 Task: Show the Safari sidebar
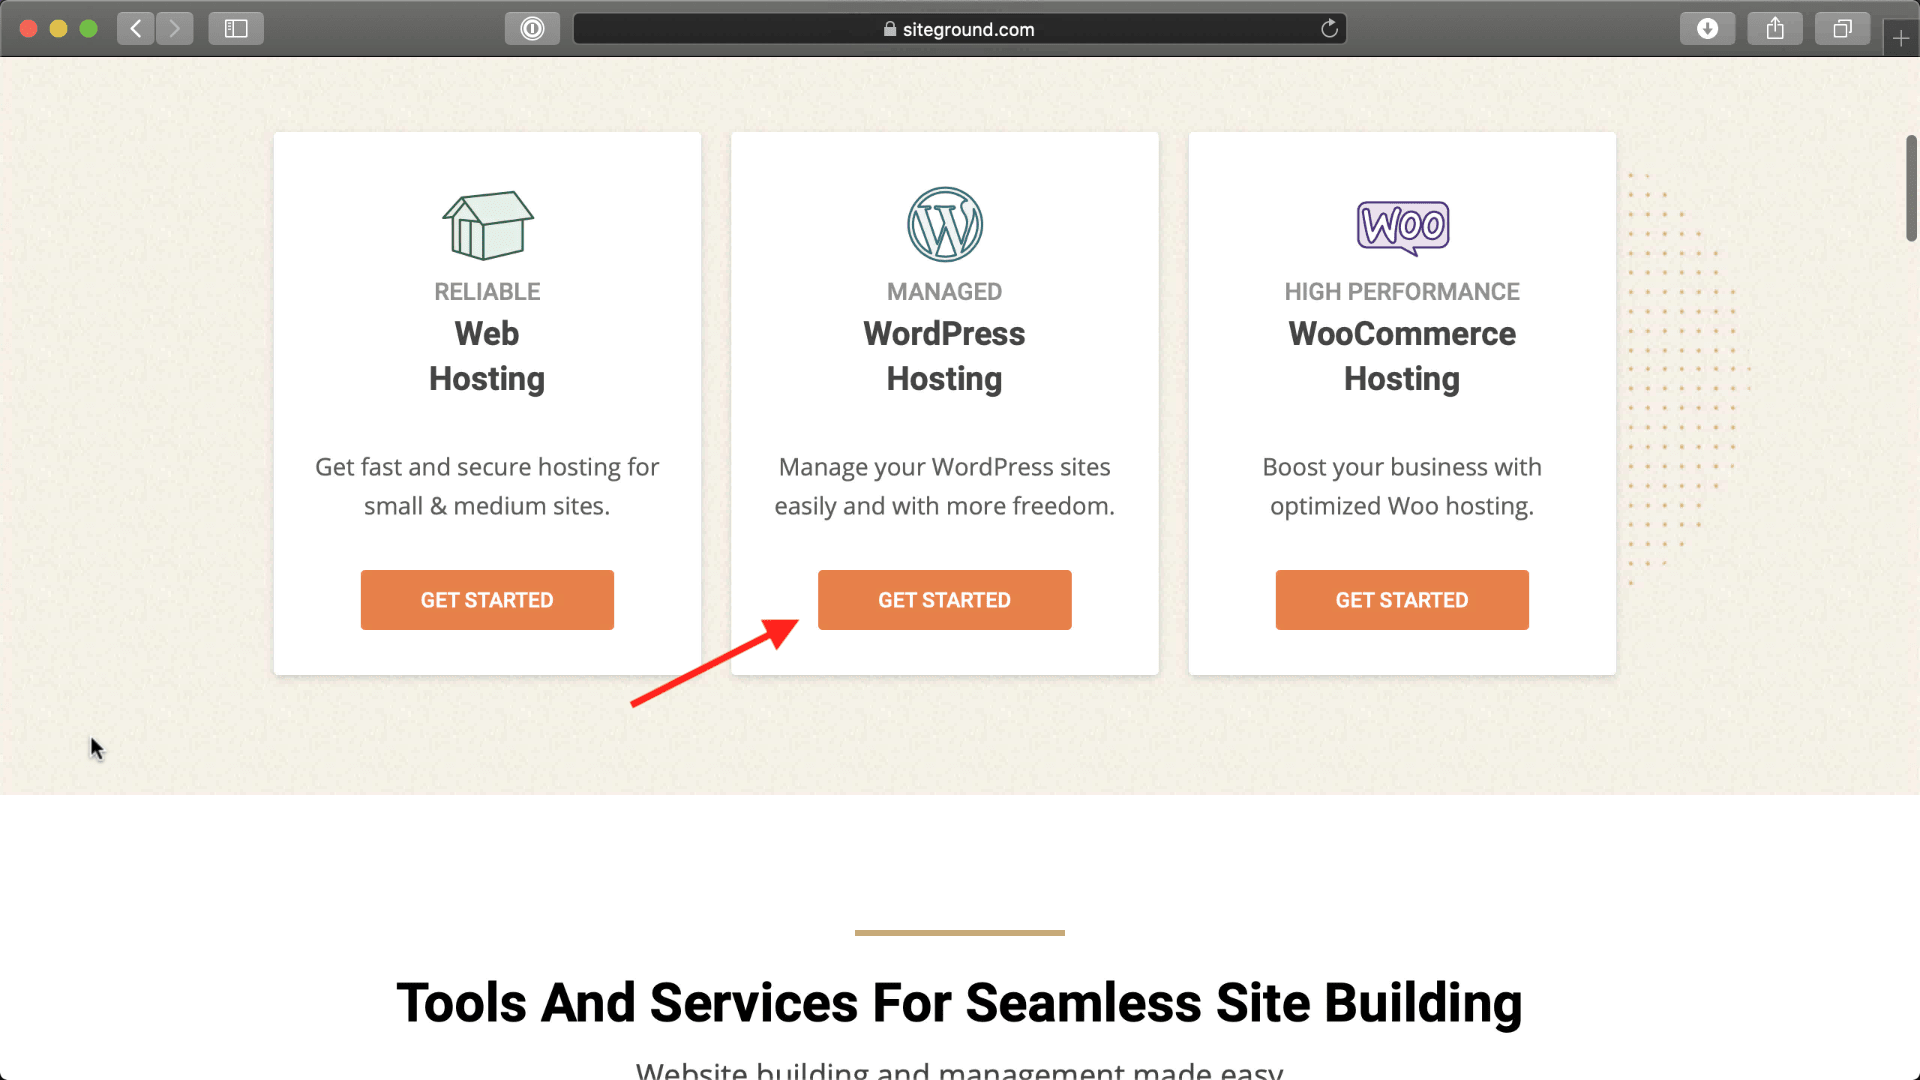coord(236,28)
